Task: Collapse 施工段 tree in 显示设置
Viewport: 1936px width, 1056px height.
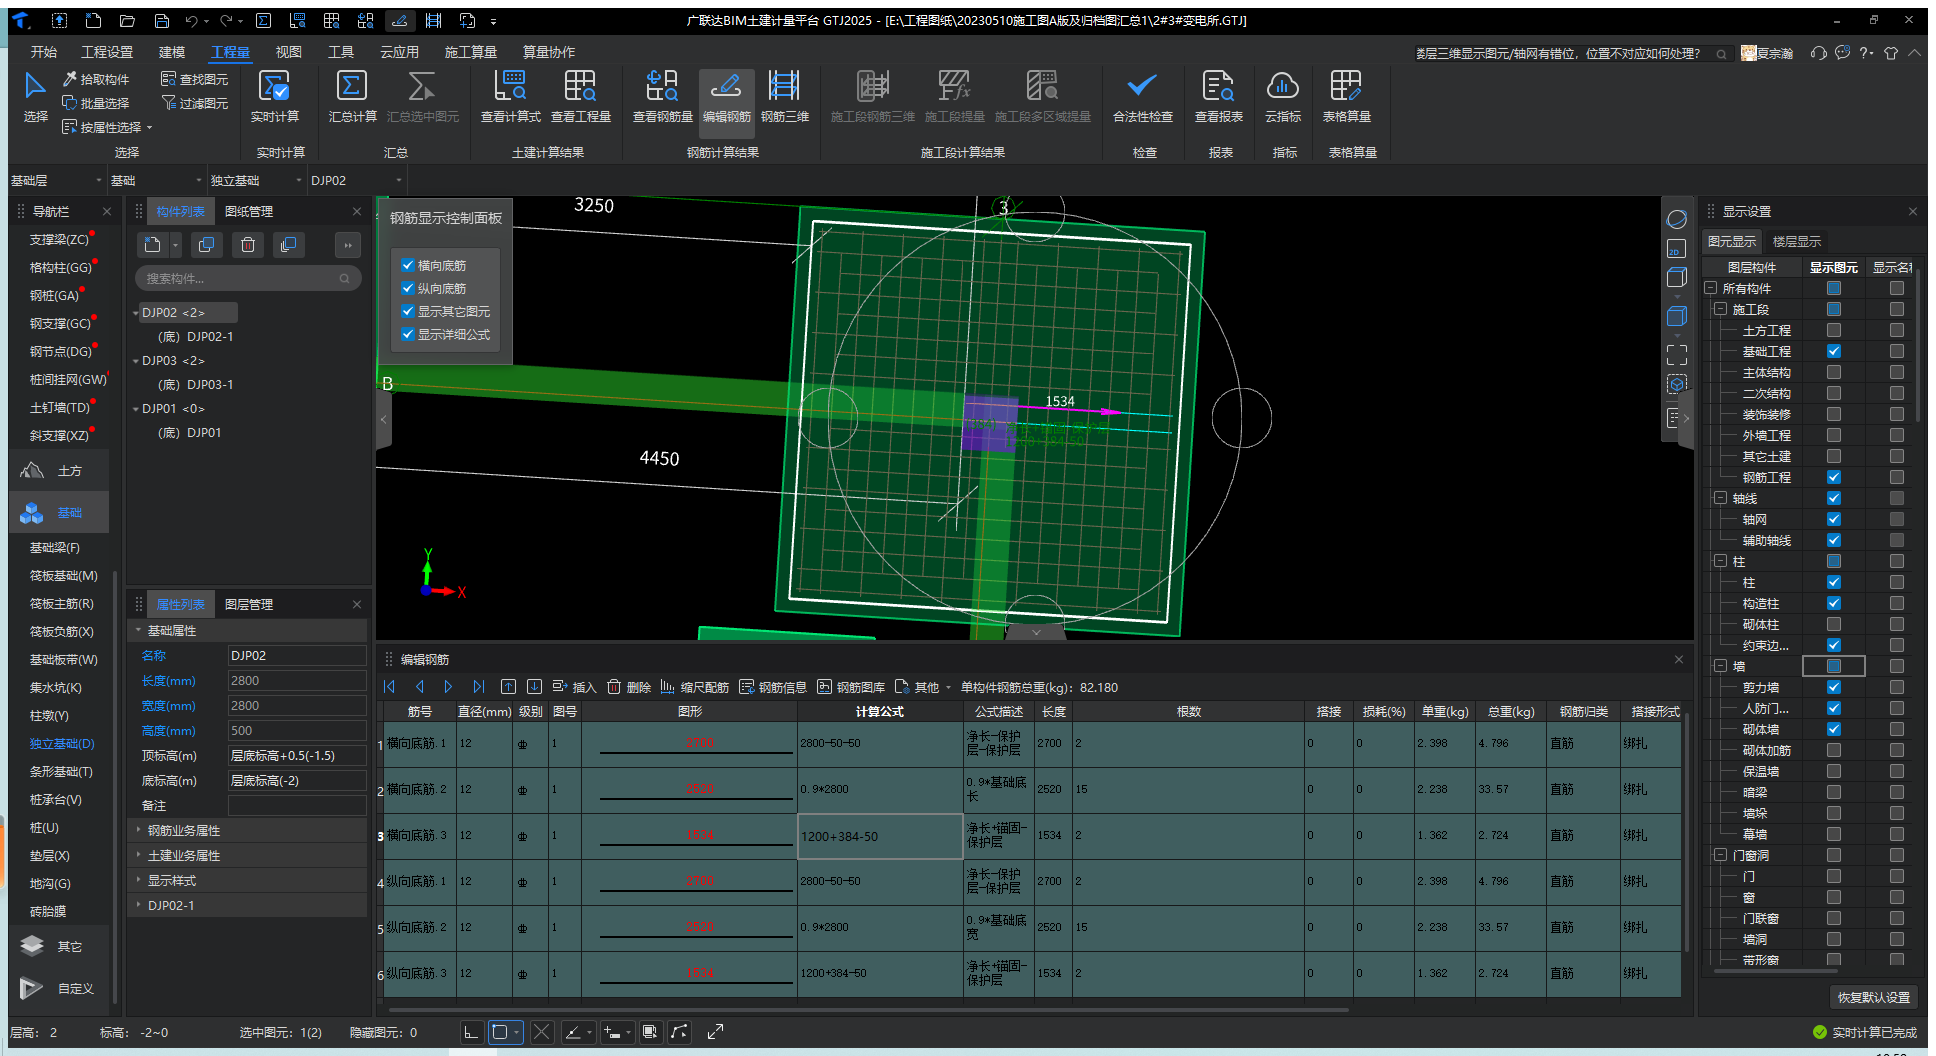Action: coord(1720,309)
